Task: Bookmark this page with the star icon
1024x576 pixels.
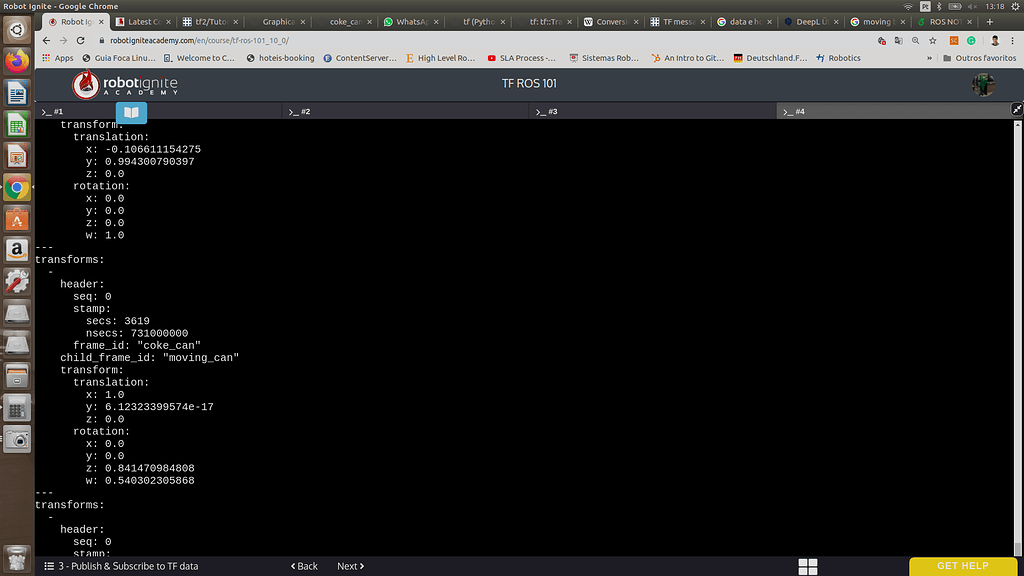Action: coord(934,40)
